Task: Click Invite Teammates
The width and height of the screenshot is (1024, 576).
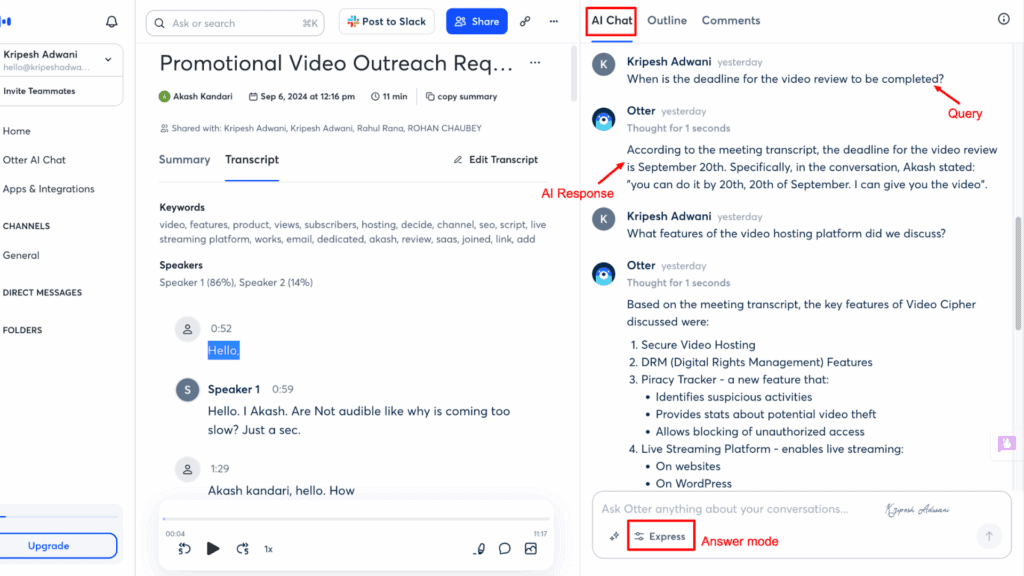Action: [39, 91]
